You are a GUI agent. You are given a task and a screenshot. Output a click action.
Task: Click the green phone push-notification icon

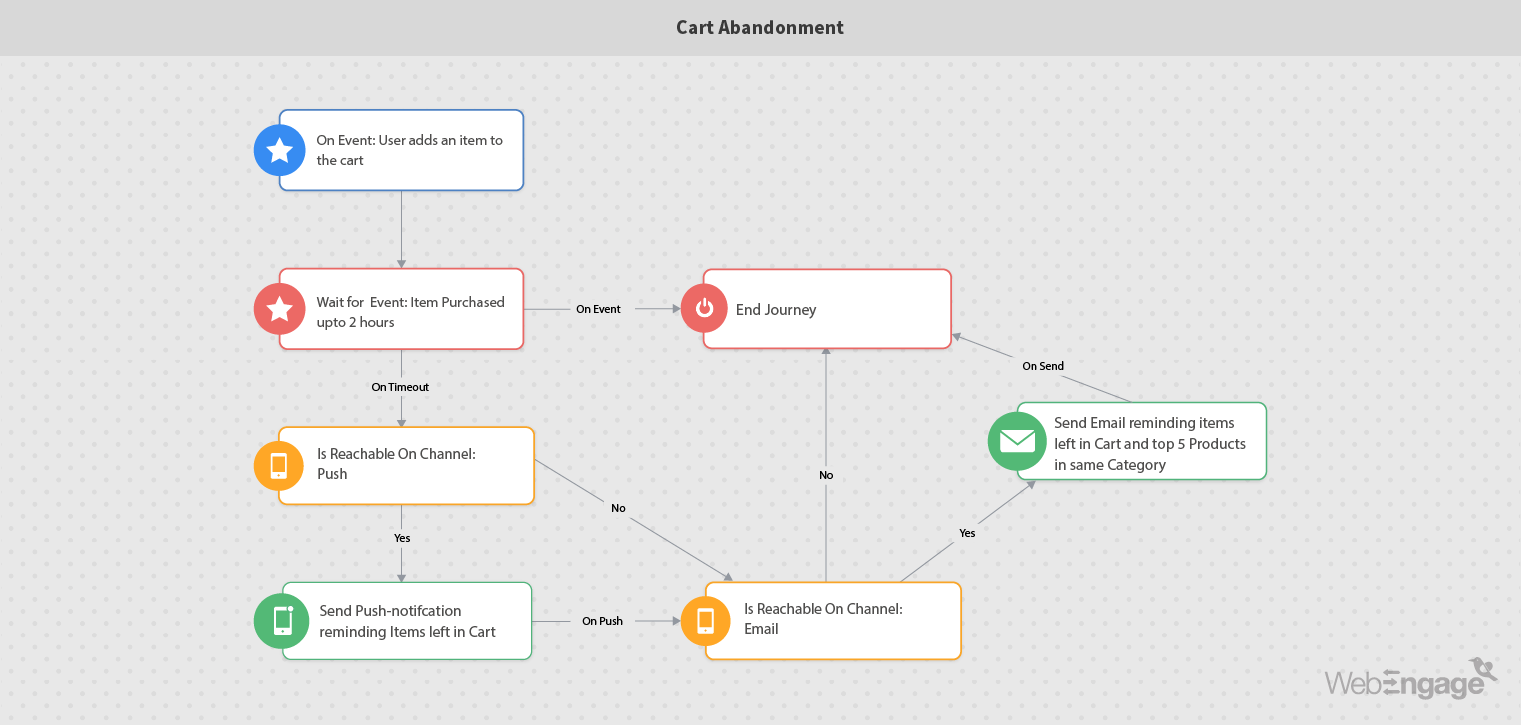tap(282, 621)
